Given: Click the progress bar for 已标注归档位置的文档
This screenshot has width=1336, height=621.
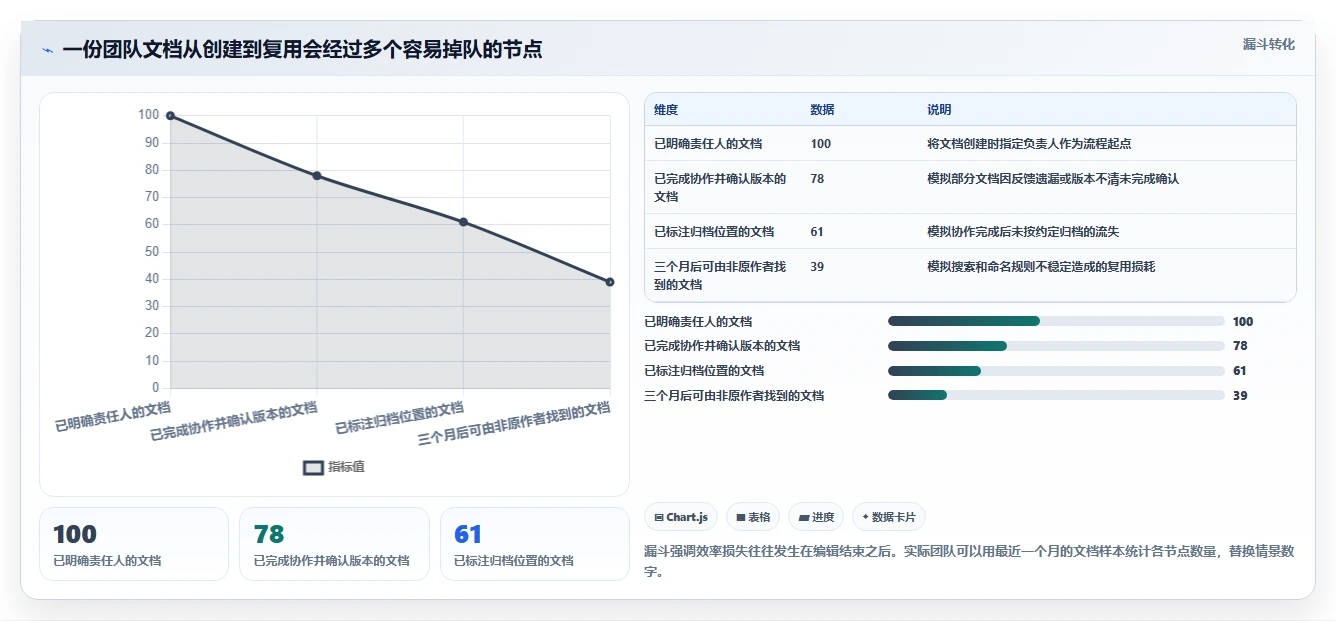Looking at the screenshot, I should pyautogui.click(x=1056, y=371).
